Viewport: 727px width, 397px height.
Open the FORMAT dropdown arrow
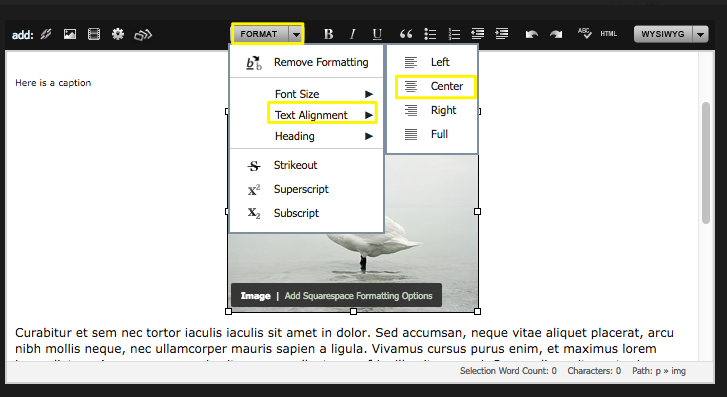pos(296,34)
